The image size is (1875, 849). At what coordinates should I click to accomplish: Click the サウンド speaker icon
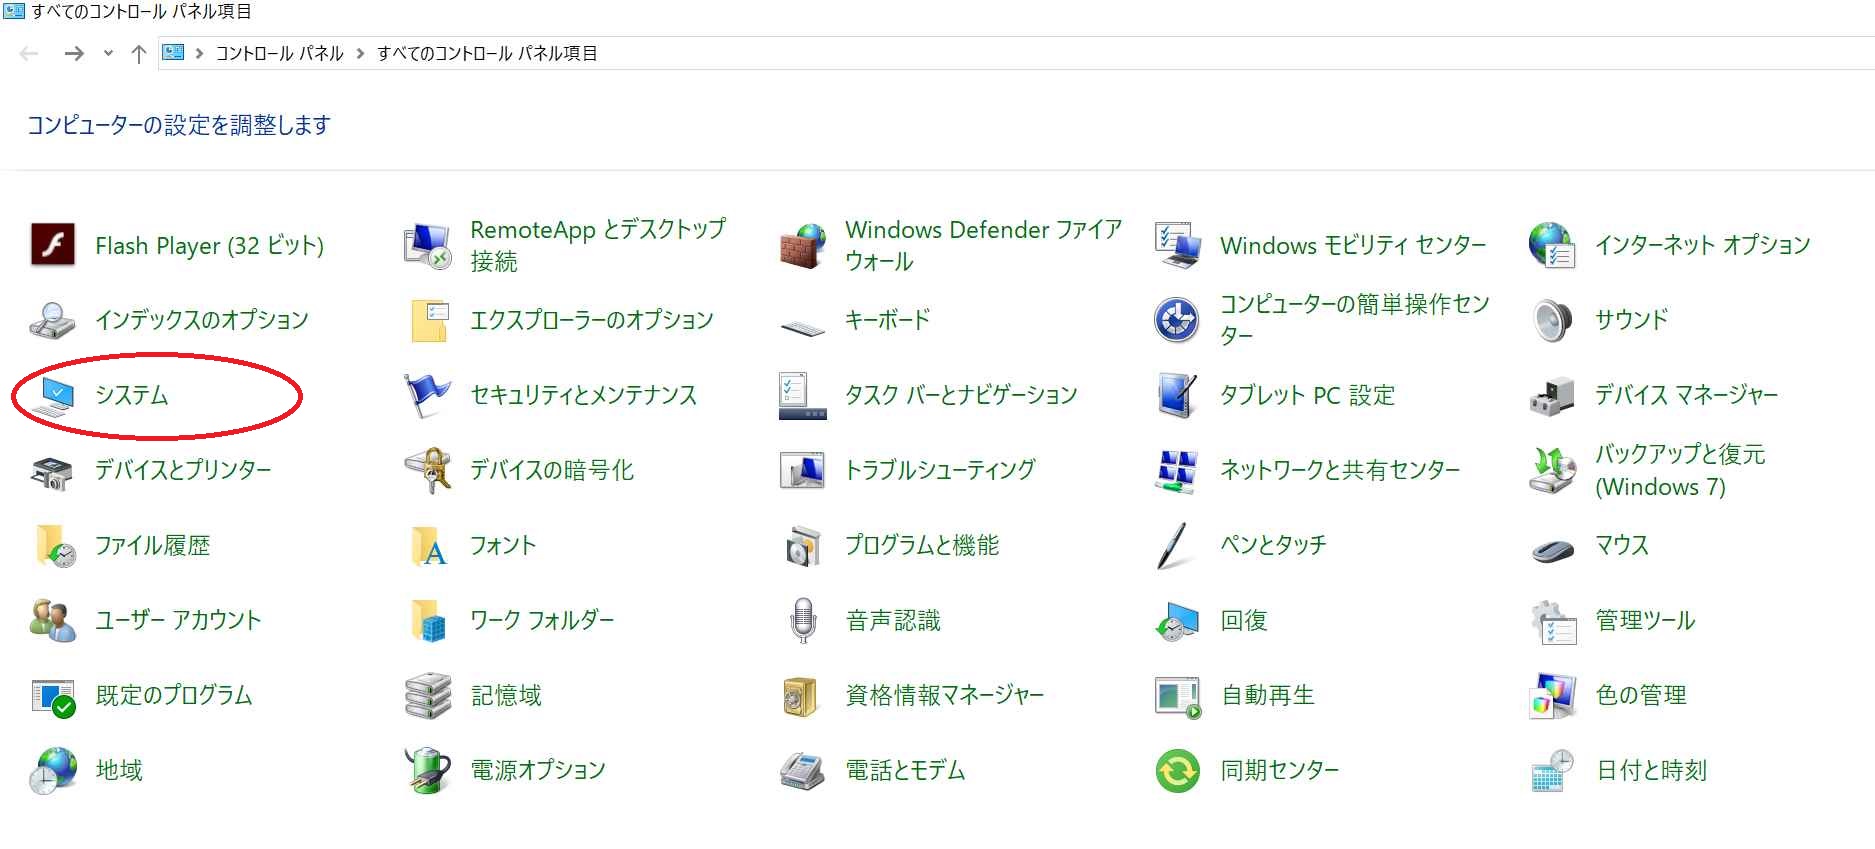[x=1552, y=320]
